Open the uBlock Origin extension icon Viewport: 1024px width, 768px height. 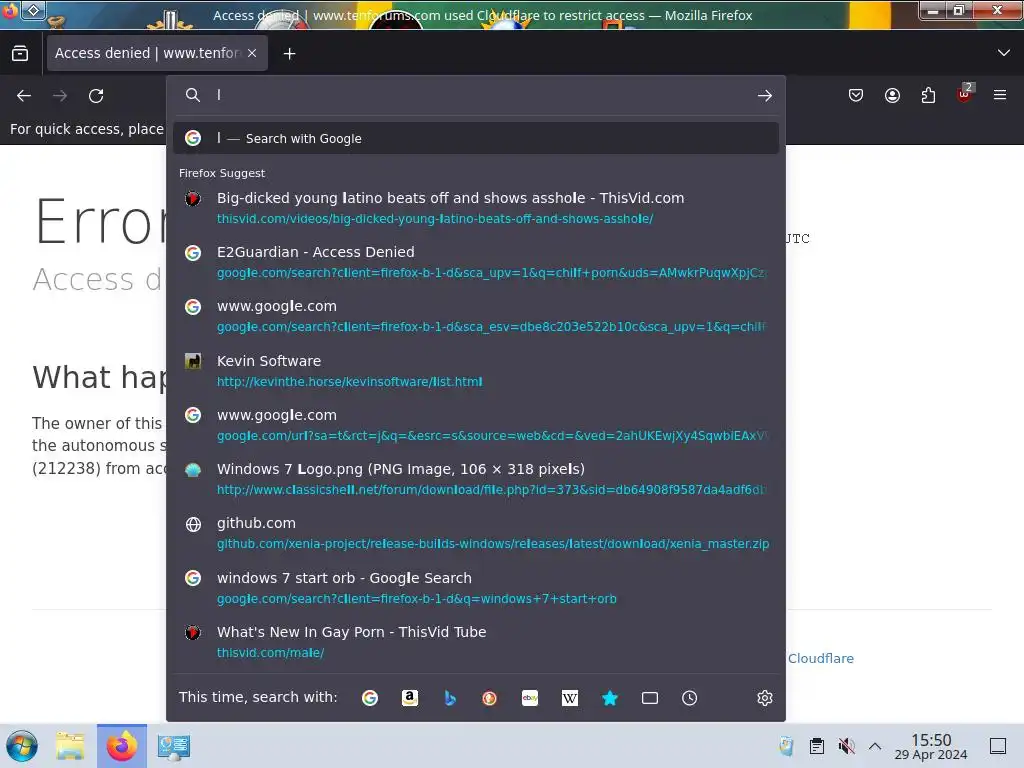point(965,94)
